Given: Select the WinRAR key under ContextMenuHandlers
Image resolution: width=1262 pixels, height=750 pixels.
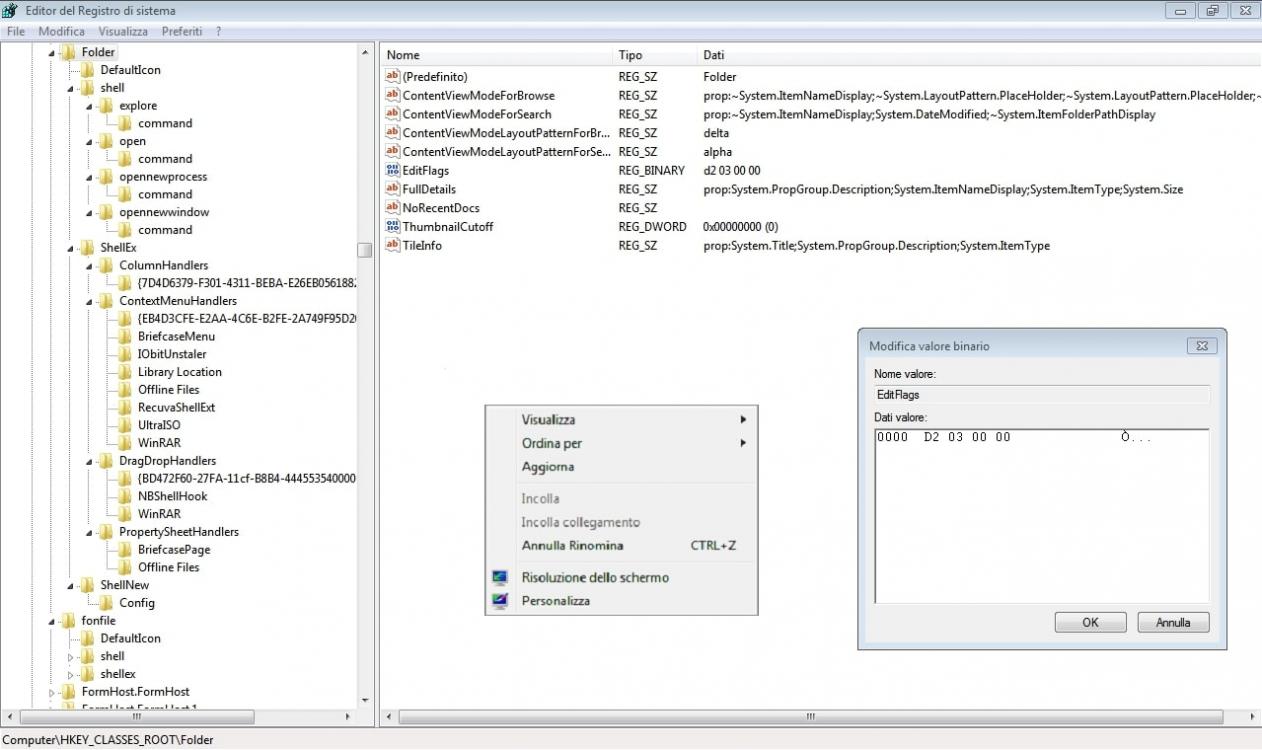Looking at the screenshot, I should coord(159,443).
